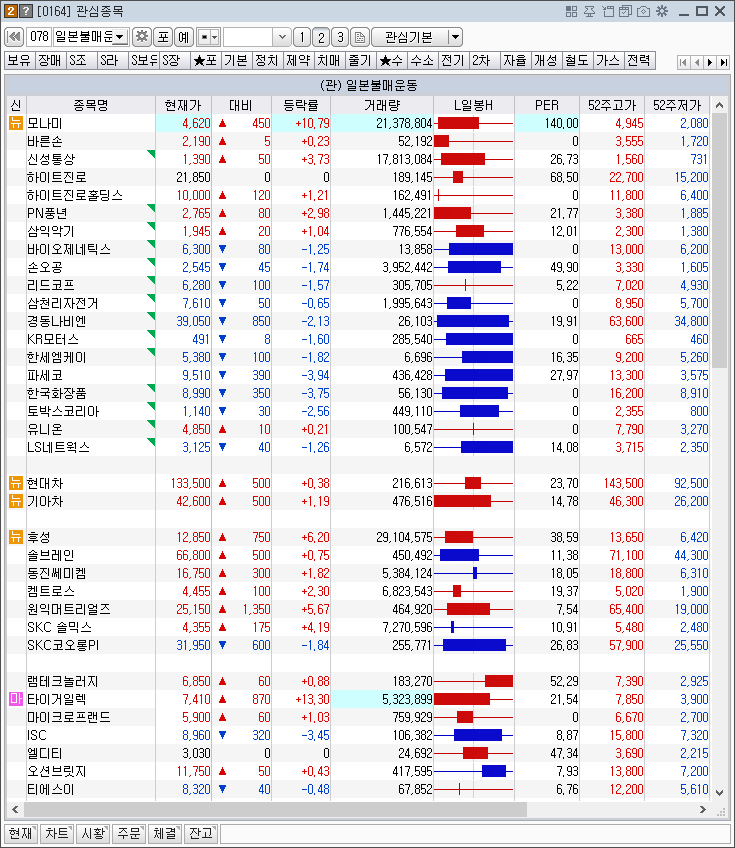Switch to the 전기 tab

(453, 61)
